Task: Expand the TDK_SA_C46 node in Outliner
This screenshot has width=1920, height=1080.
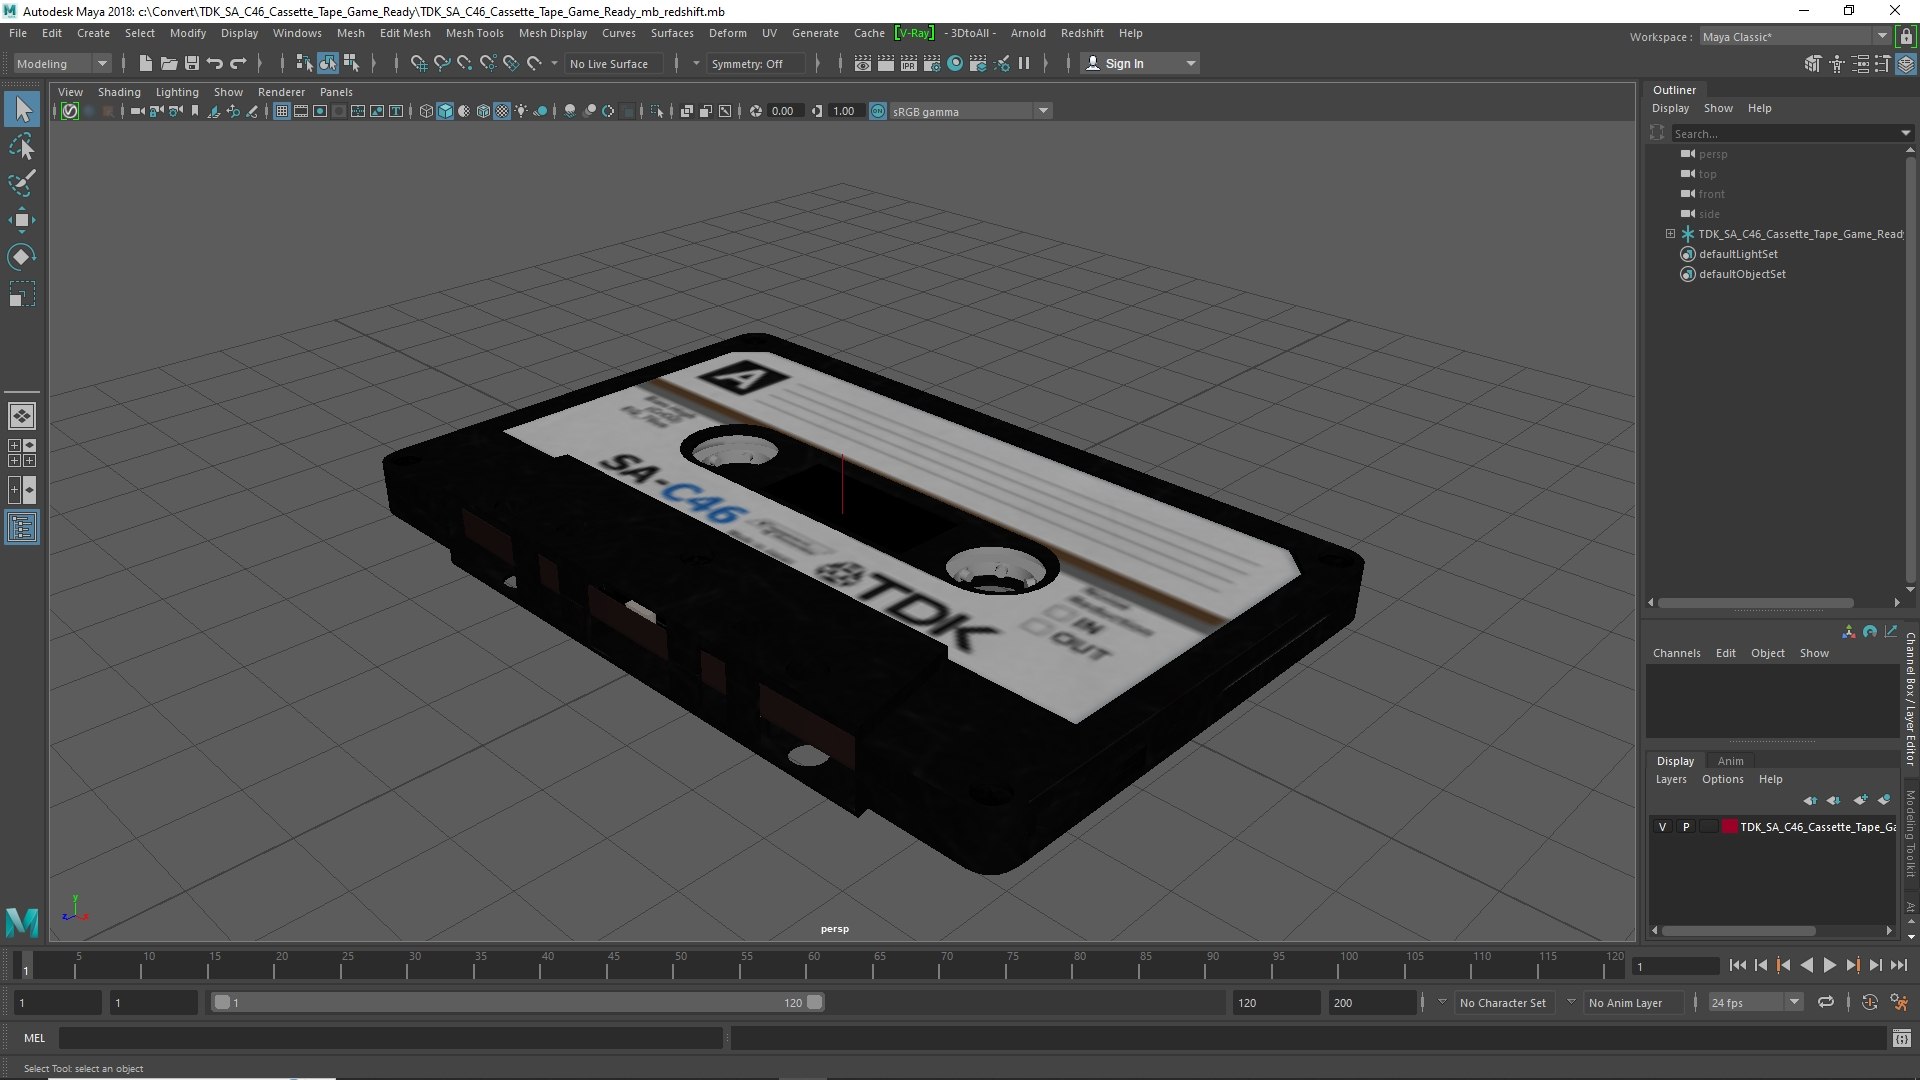Action: click(x=1670, y=233)
